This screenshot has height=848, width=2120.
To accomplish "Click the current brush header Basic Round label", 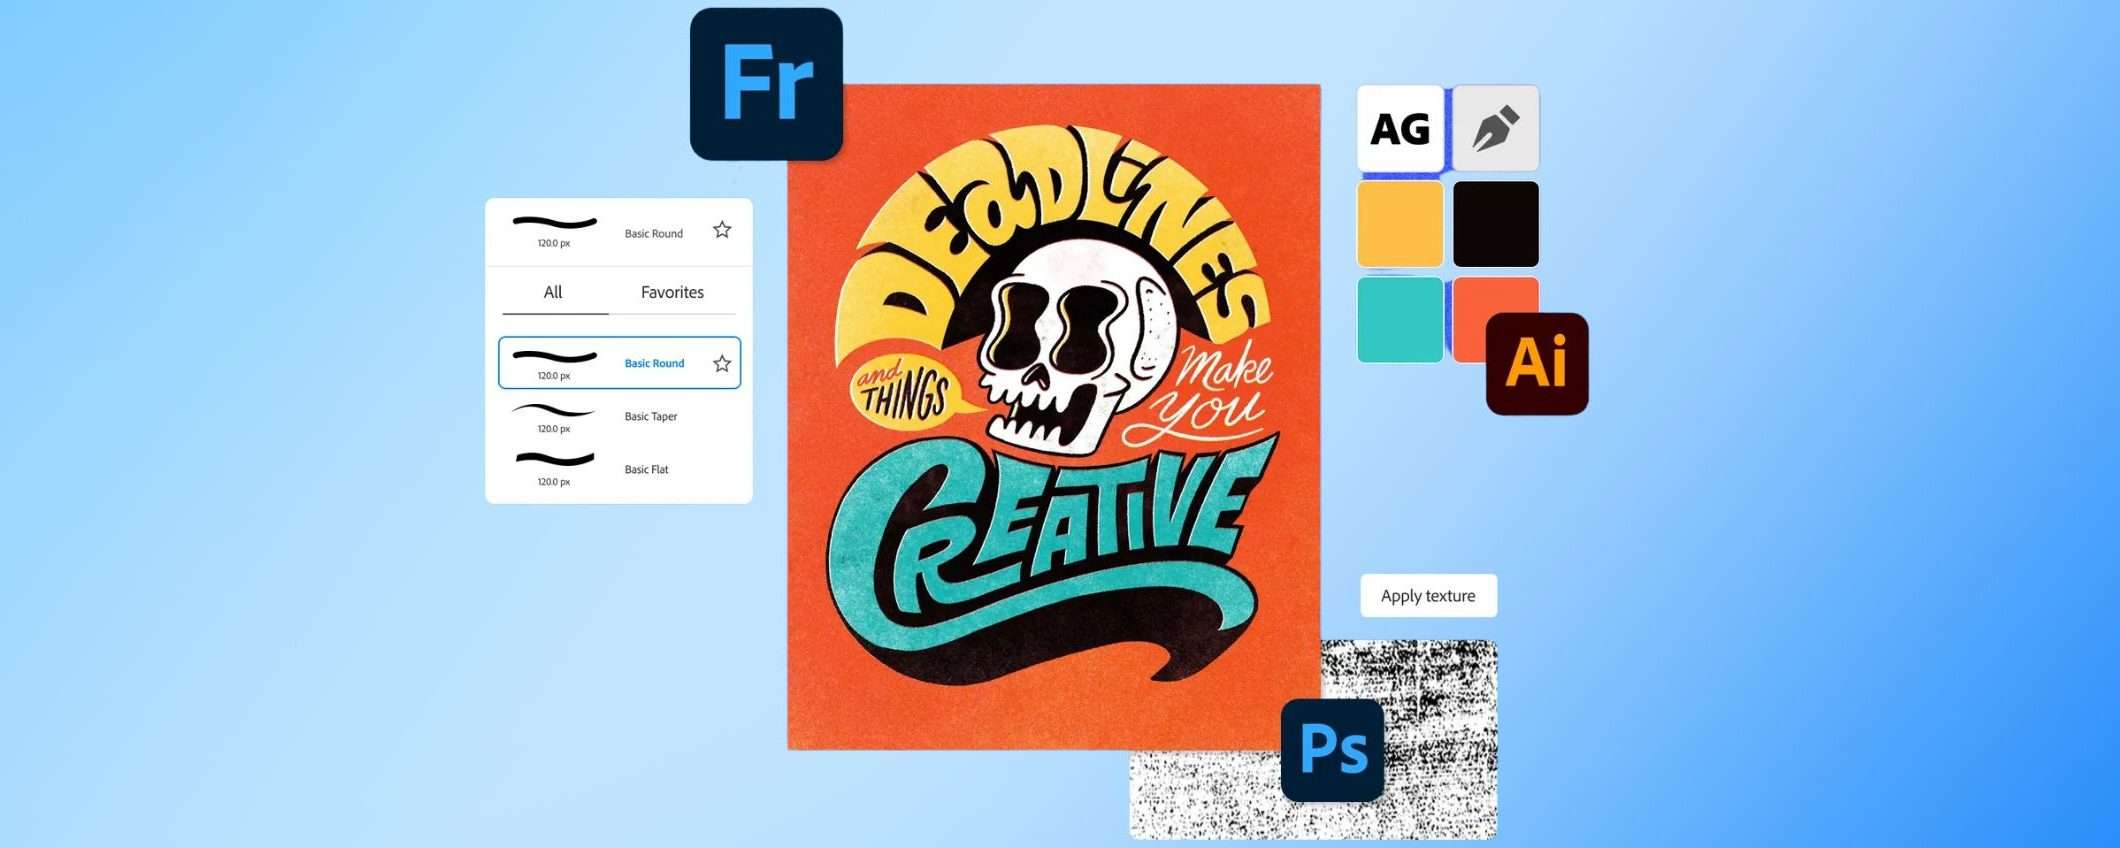I will pyautogui.click(x=654, y=234).
